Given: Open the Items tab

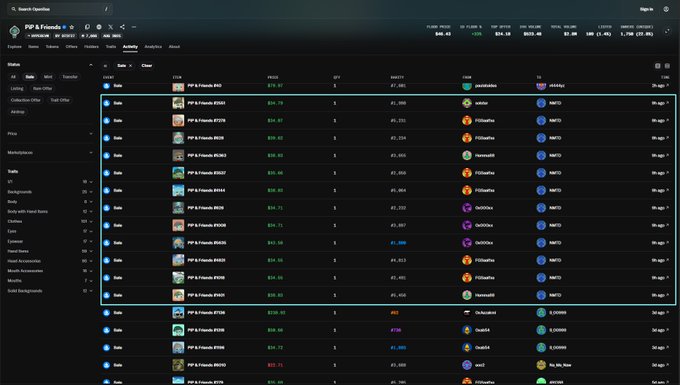Looking at the screenshot, I should [33, 46].
